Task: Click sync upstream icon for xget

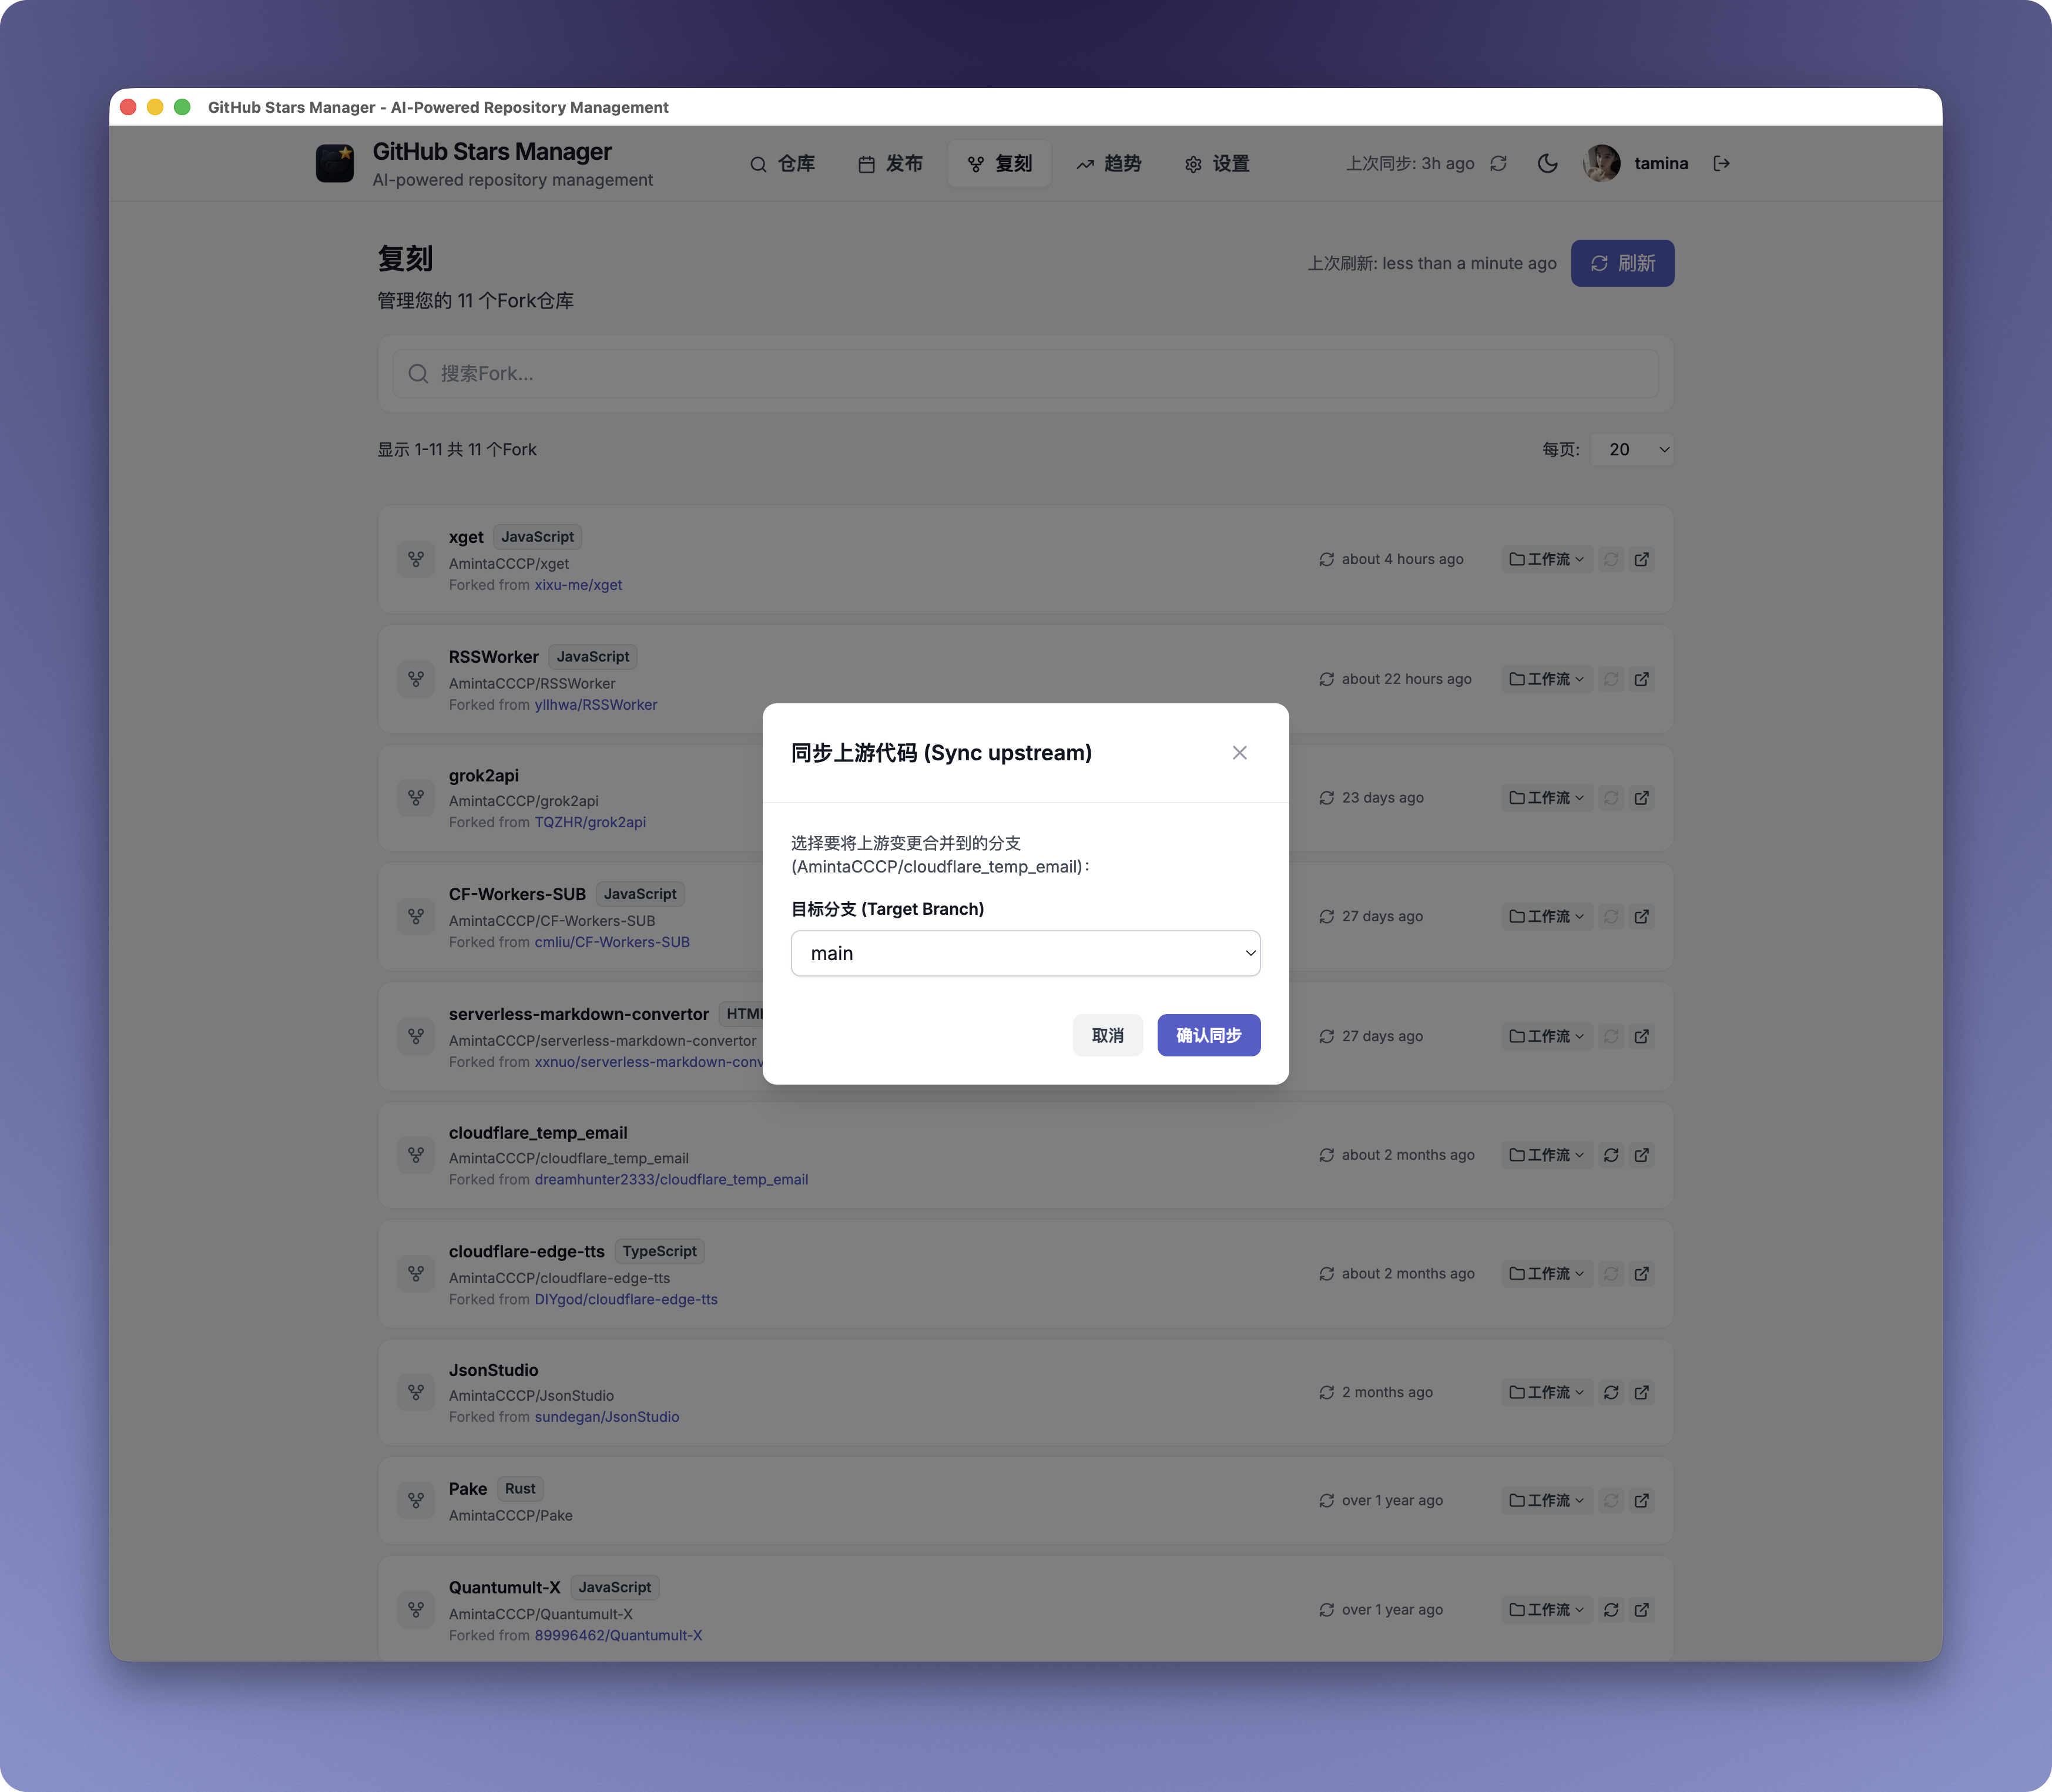Action: [1610, 560]
